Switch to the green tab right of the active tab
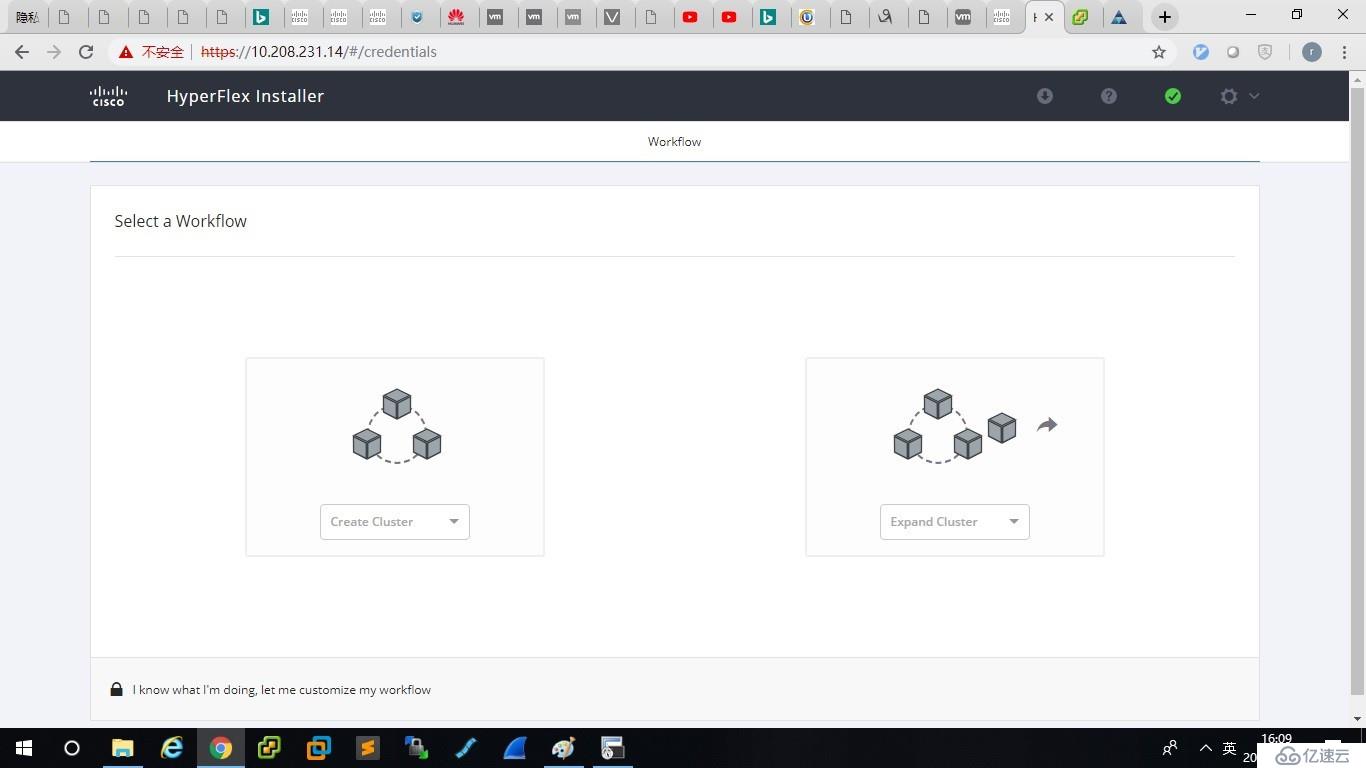This screenshot has width=1366, height=768. (1080, 17)
